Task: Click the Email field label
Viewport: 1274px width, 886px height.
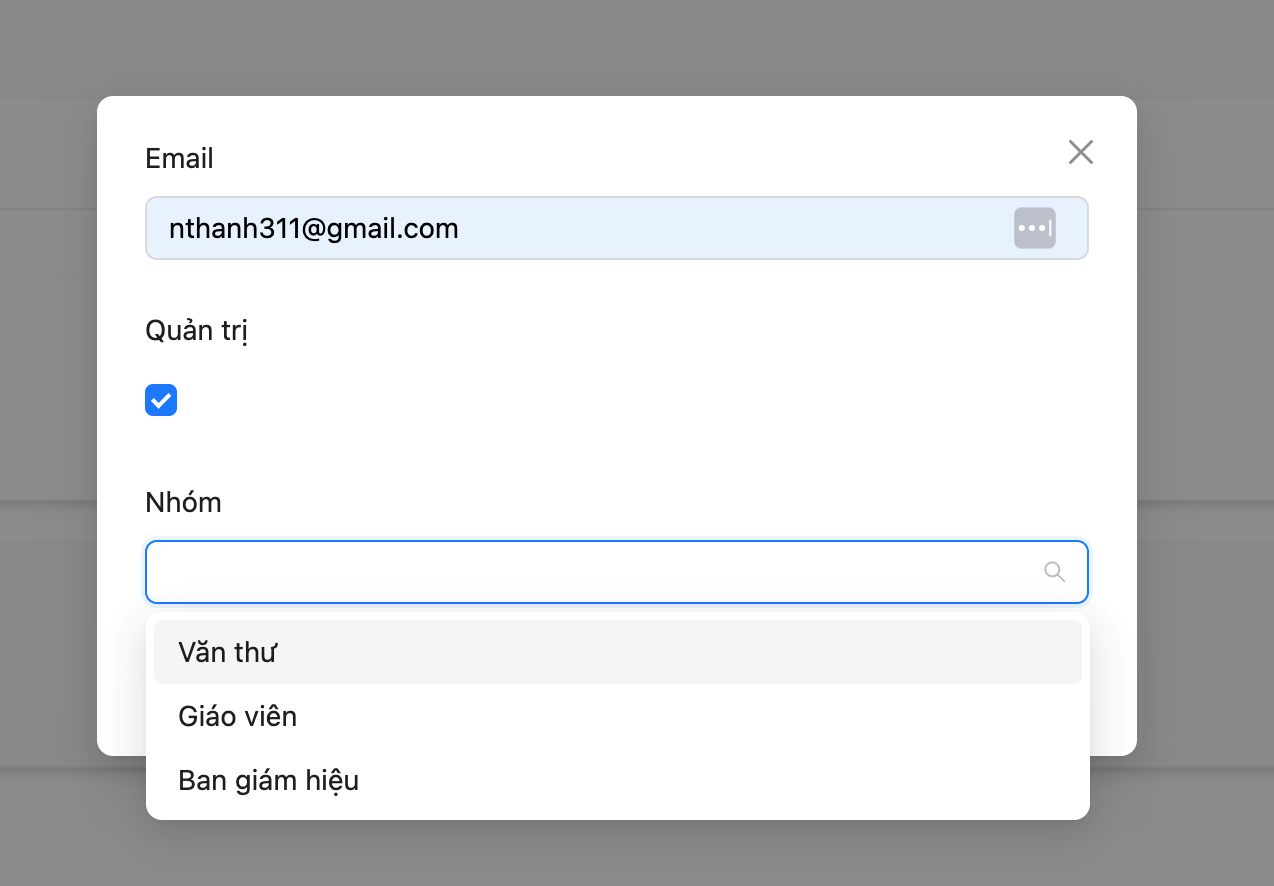Action: click(x=180, y=159)
